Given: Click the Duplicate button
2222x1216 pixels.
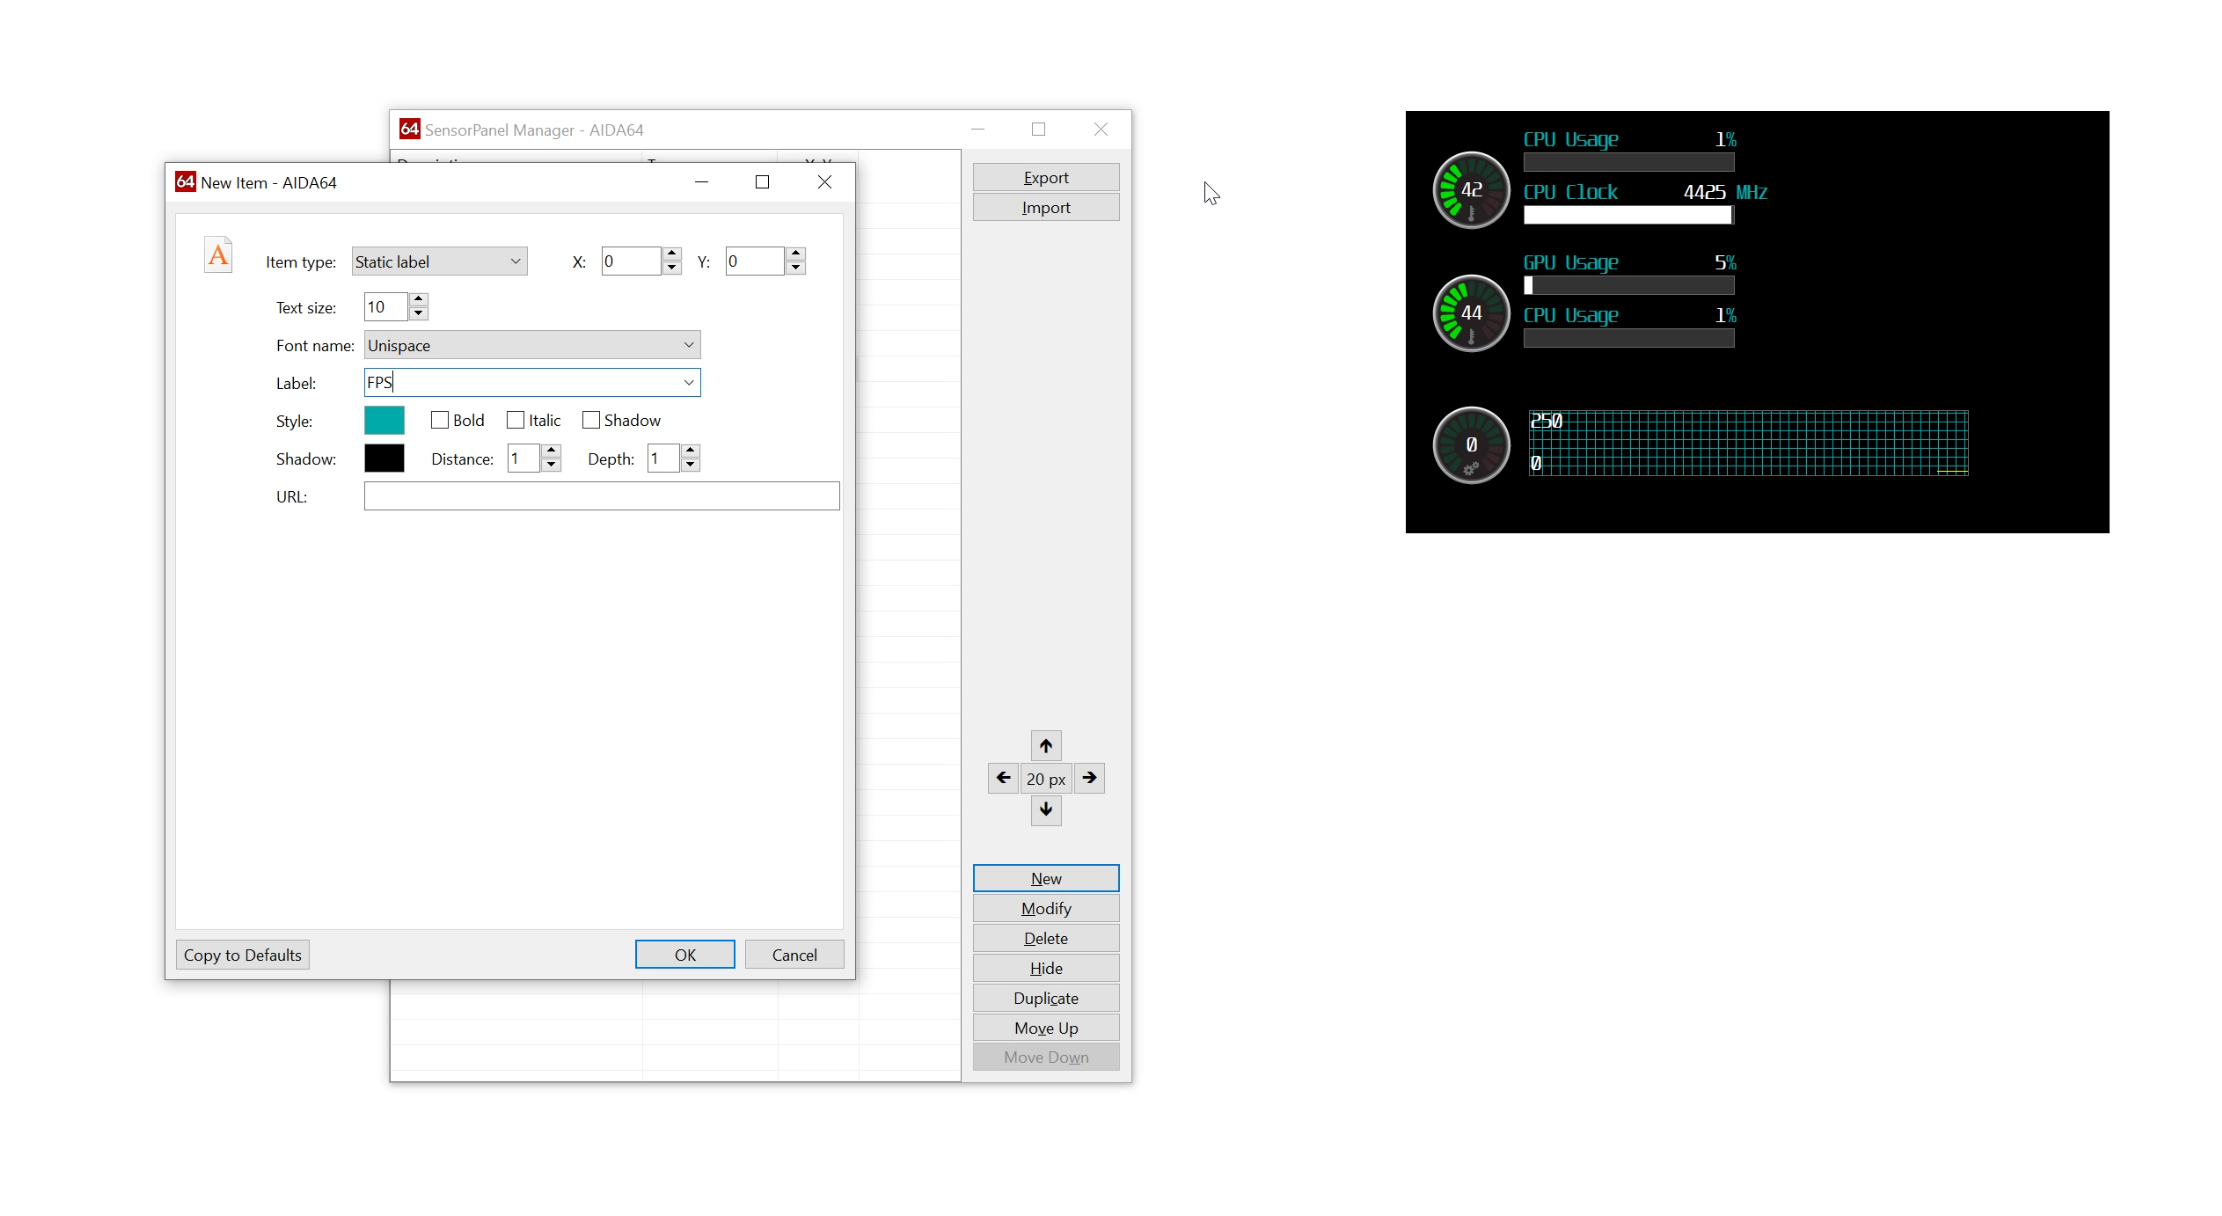Looking at the screenshot, I should (1045, 998).
